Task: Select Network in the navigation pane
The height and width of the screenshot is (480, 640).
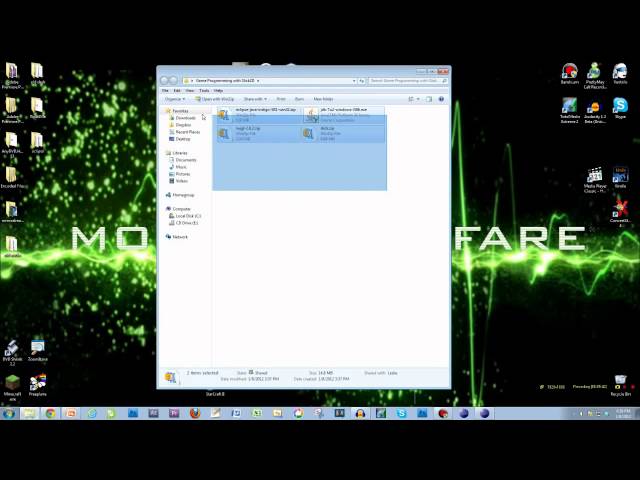Action: pos(180,237)
